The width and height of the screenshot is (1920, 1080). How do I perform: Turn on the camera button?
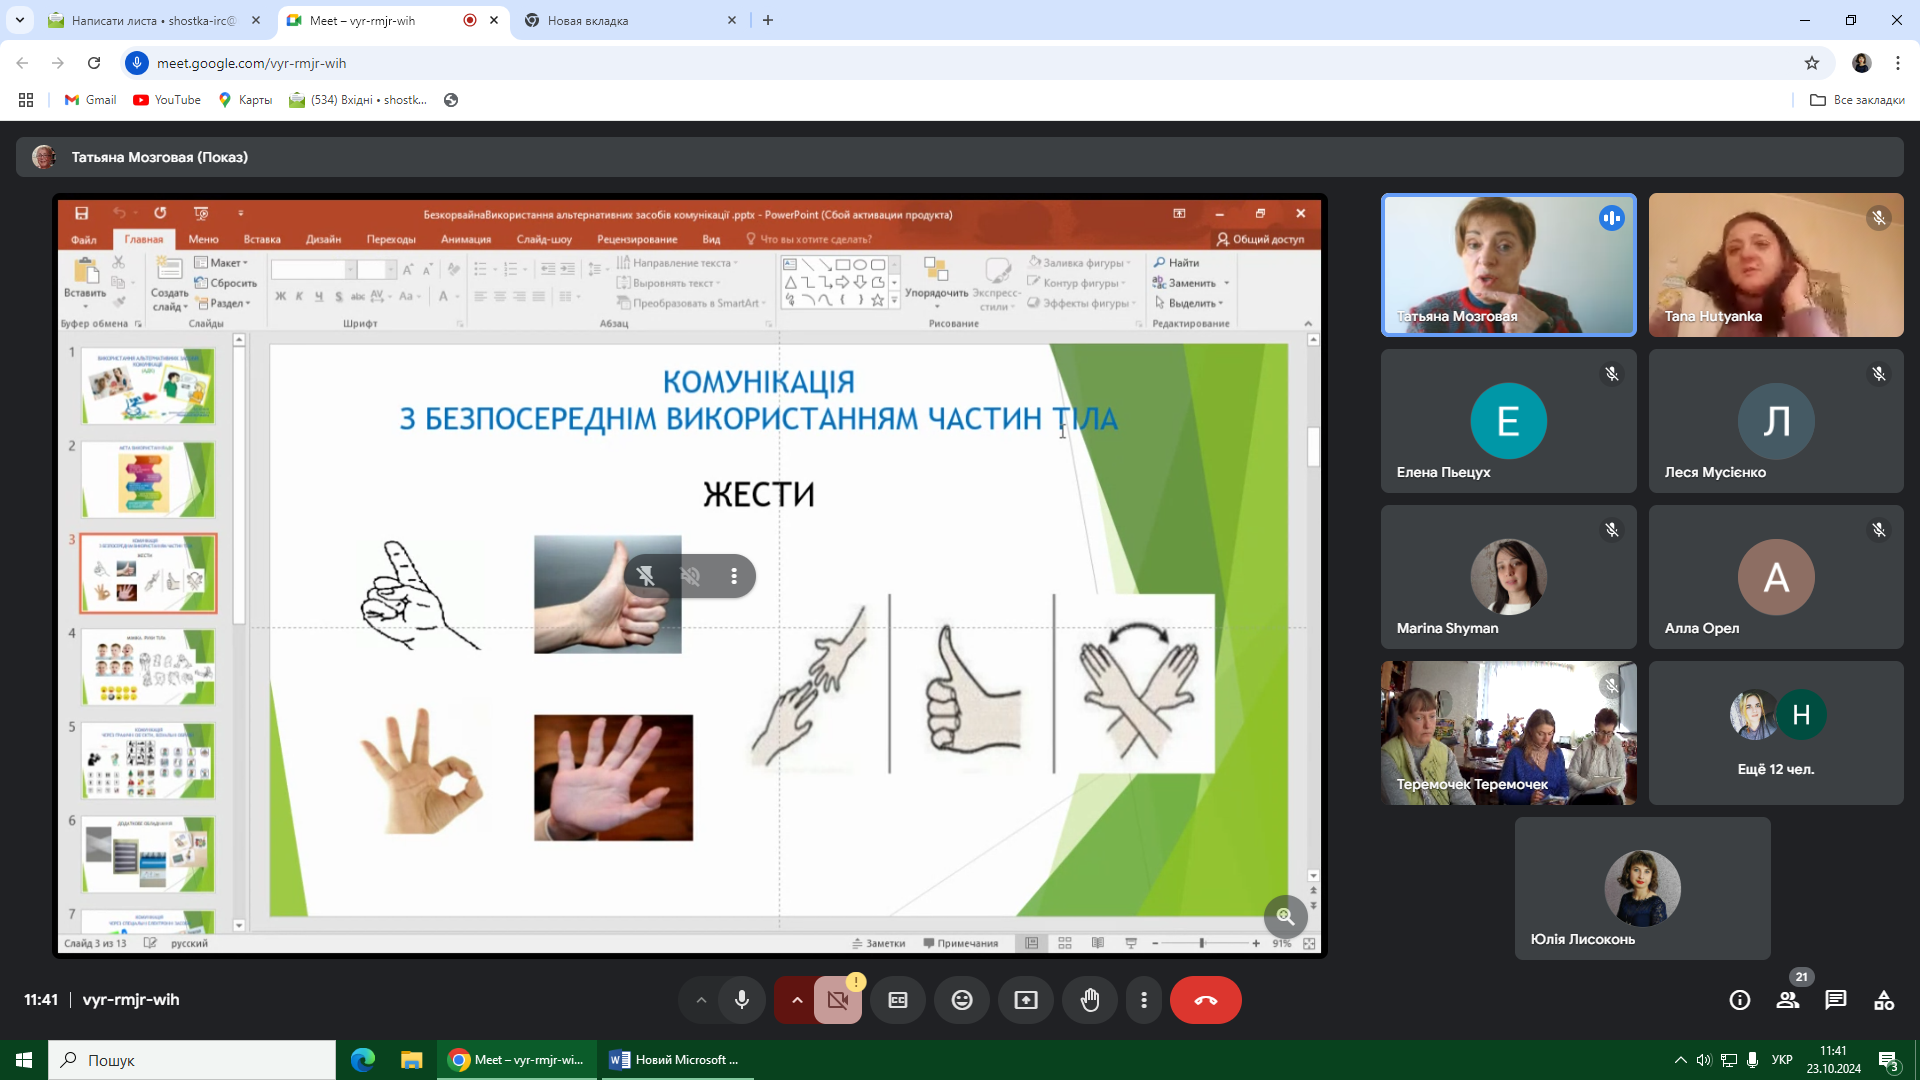(838, 1000)
